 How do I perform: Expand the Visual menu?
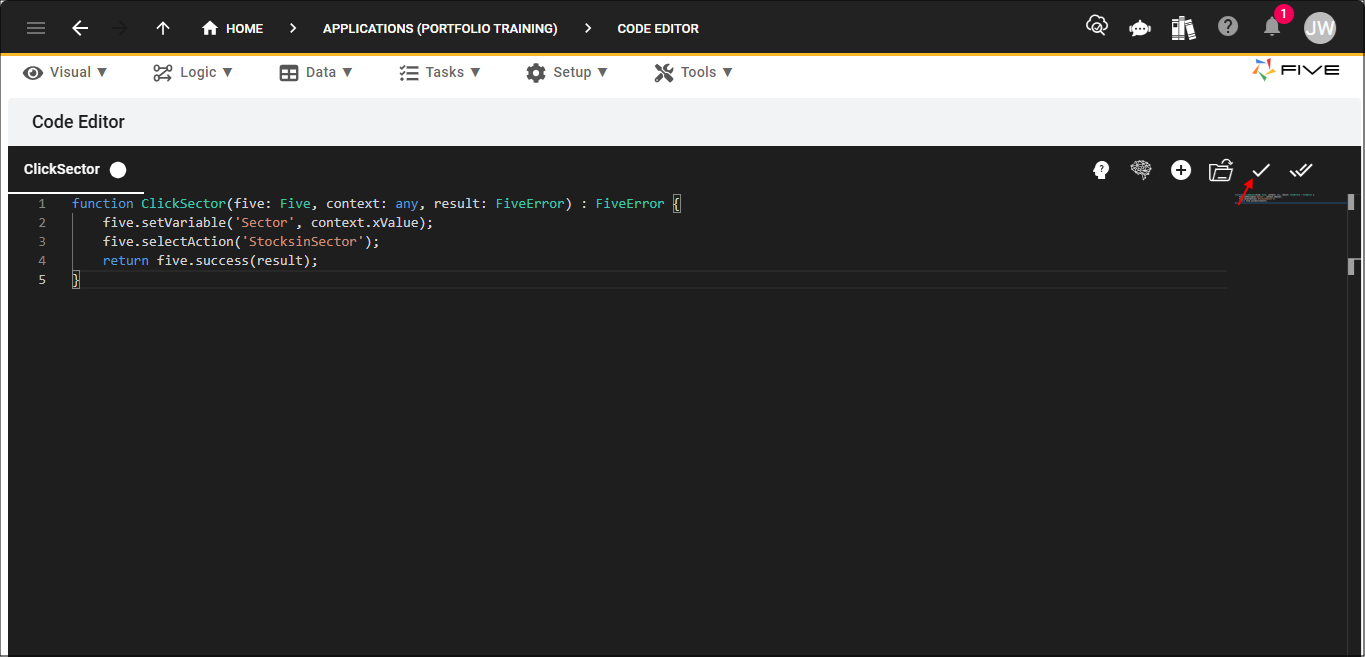[x=65, y=72]
